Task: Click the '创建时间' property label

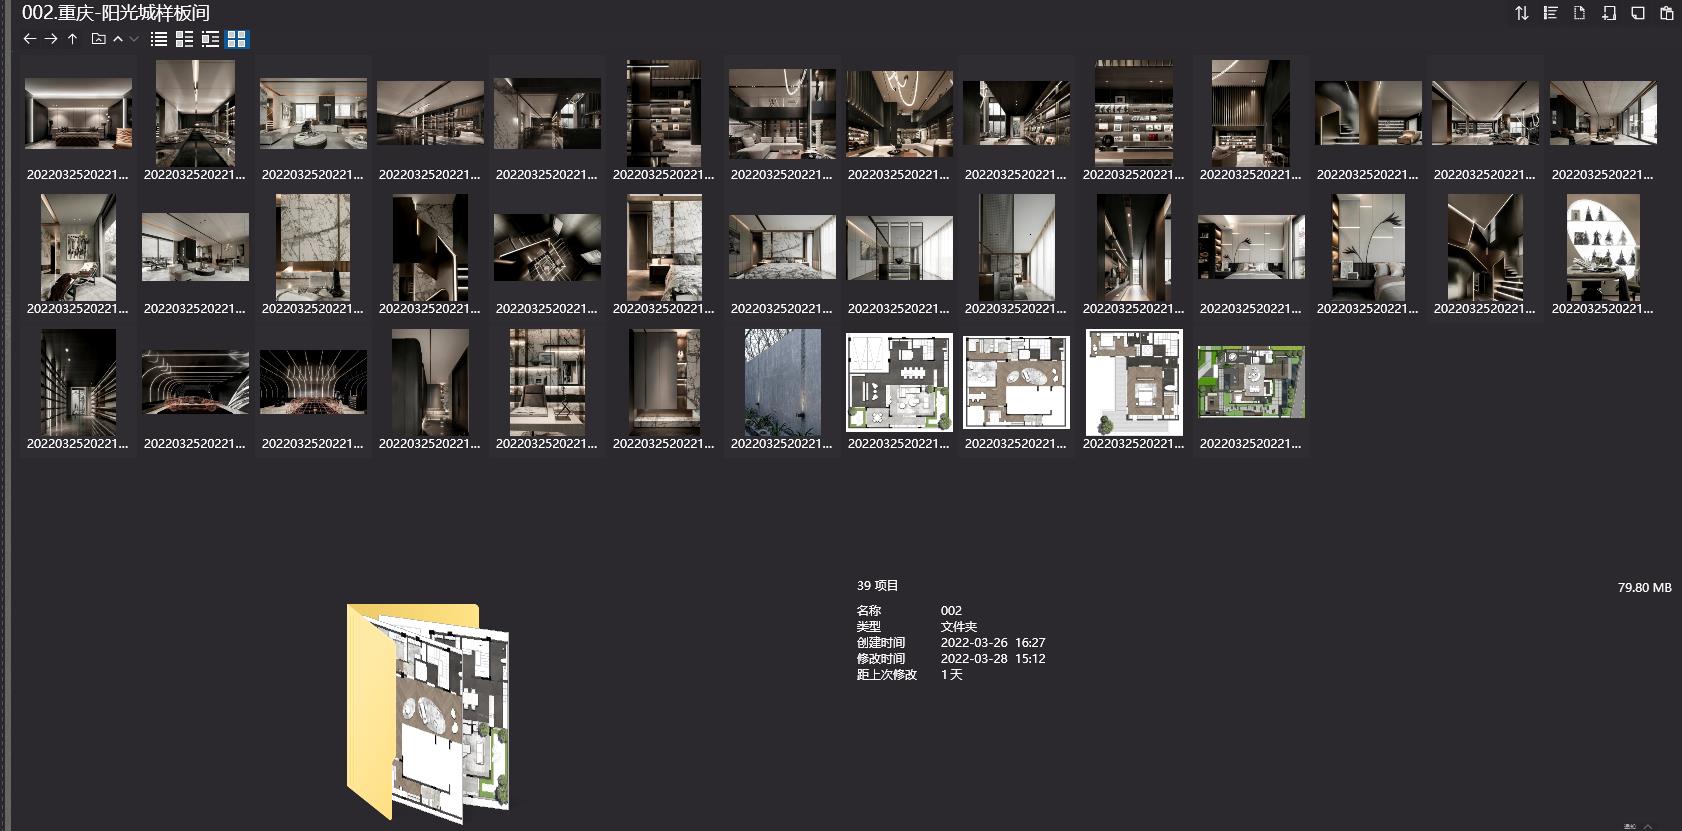Action: [x=881, y=642]
